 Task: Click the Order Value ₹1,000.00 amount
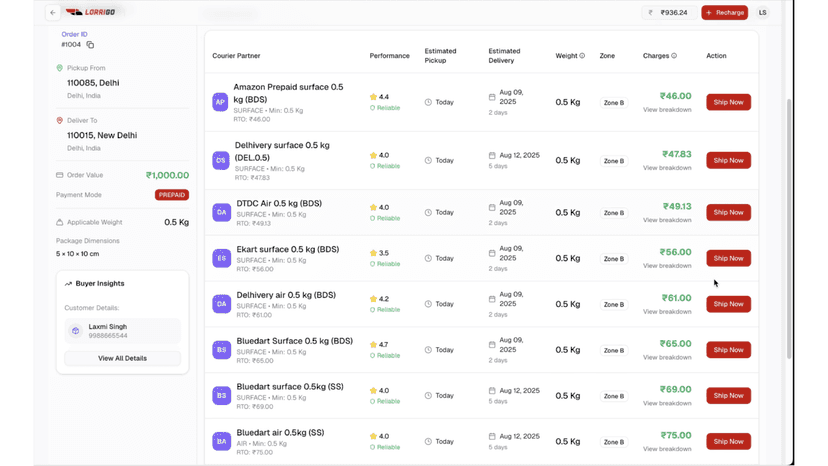click(167, 175)
